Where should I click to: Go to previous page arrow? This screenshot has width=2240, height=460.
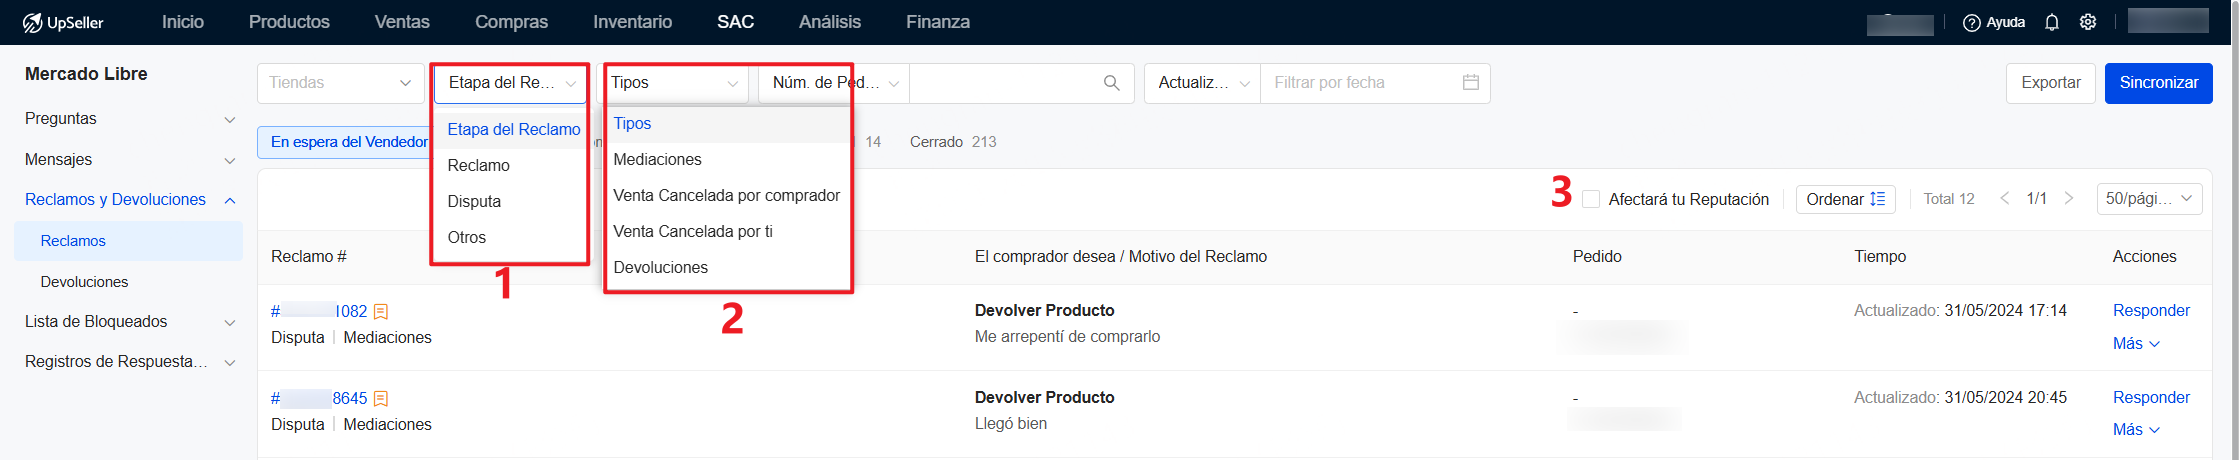[2005, 199]
